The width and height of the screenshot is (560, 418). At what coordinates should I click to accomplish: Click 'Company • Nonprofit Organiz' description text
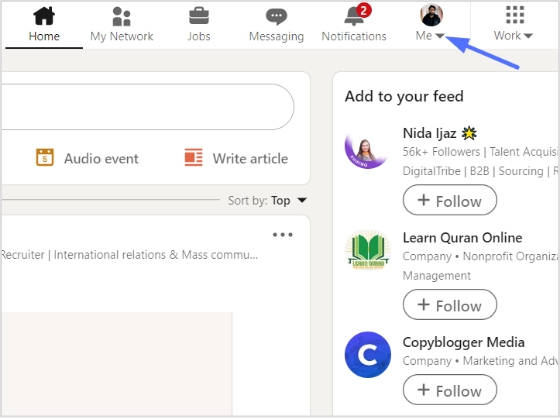point(480,257)
